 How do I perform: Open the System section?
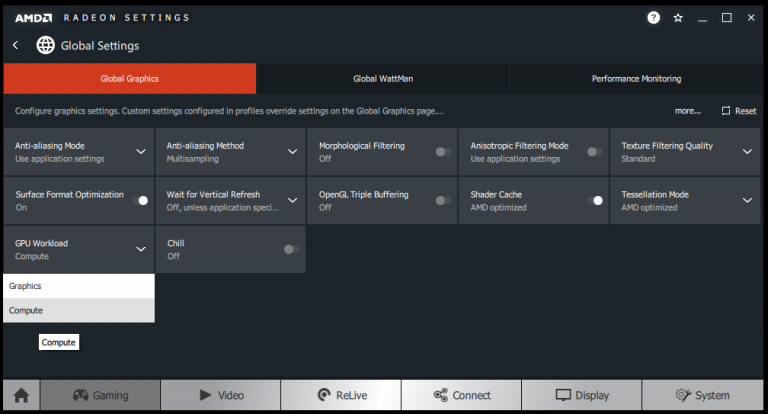point(702,395)
